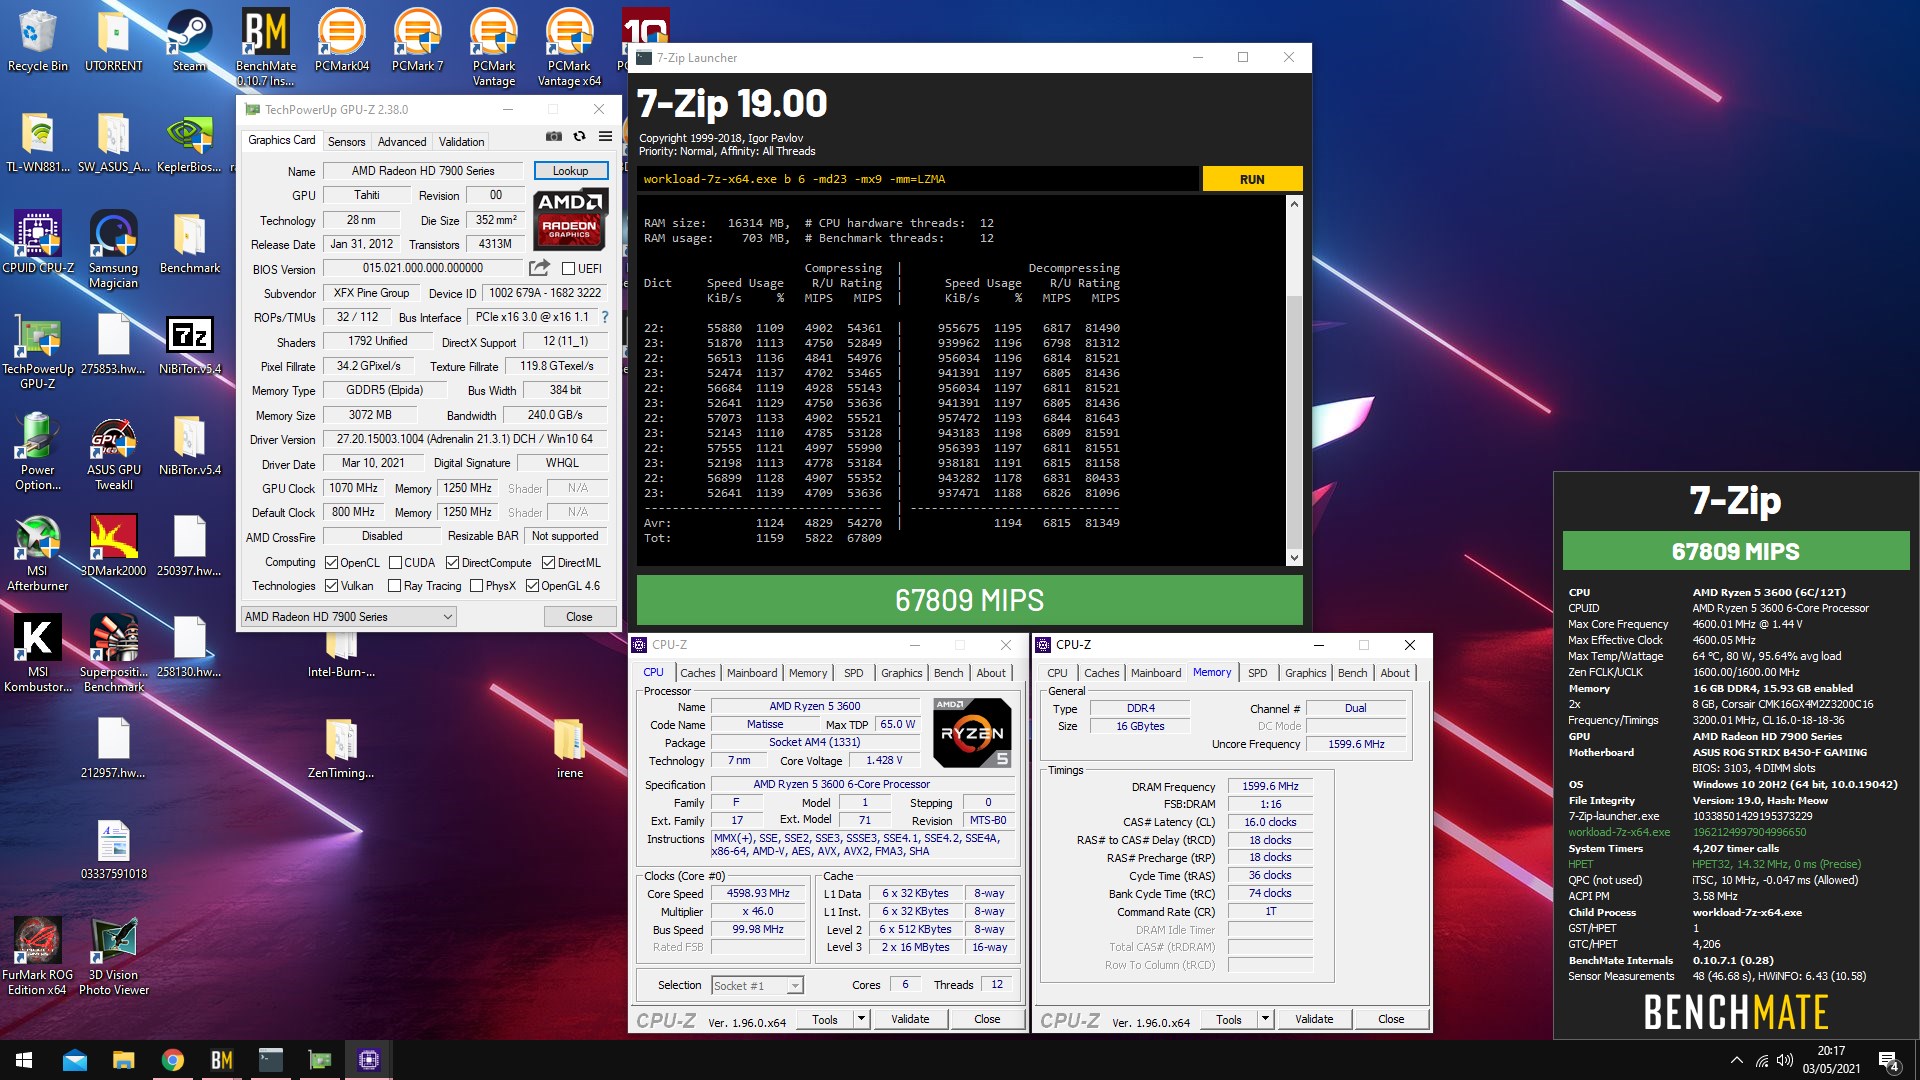This screenshot has height=1080, width=1920.
Task: Open the Bench tab in right CPU-Z window
Action: point(1352,673)
